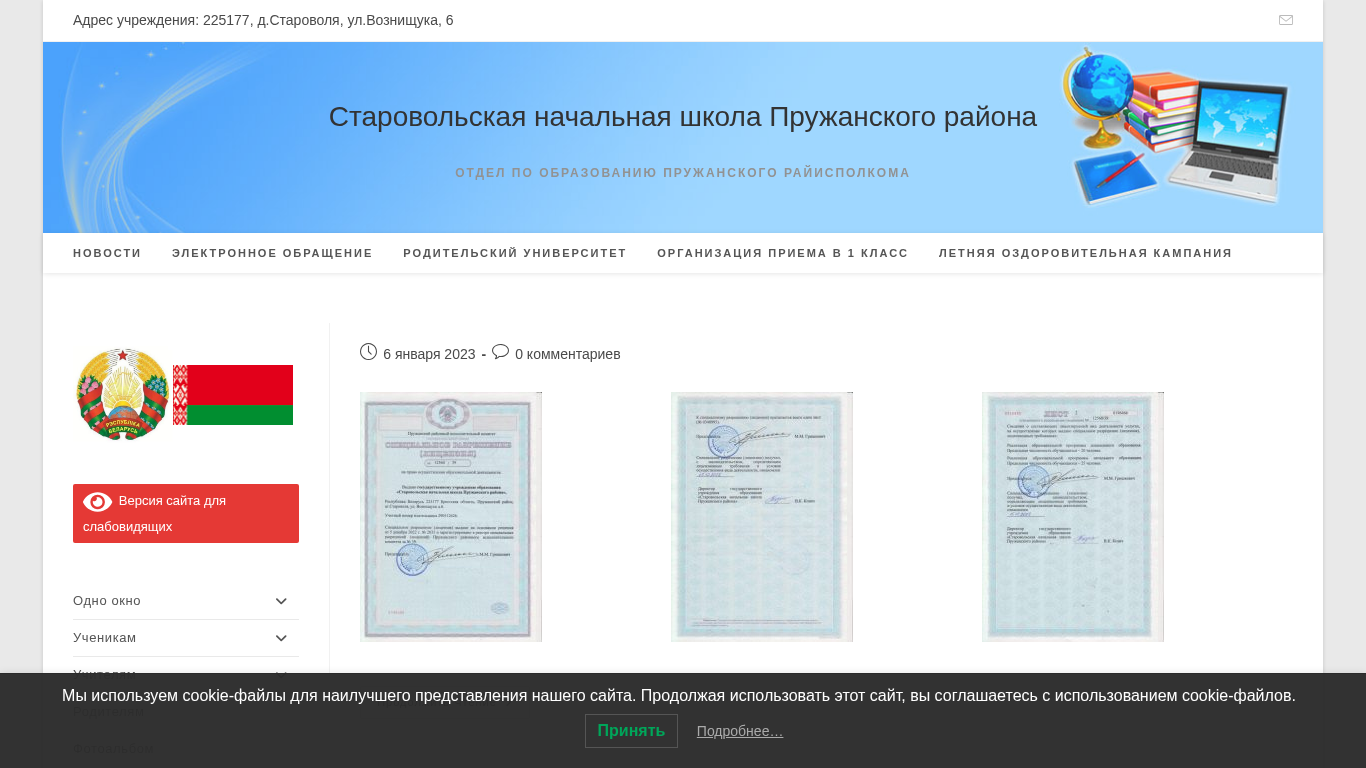This screenshot has width=1366, height=768.
Task: Open the Новости menu item
Action: click(107, 253)
